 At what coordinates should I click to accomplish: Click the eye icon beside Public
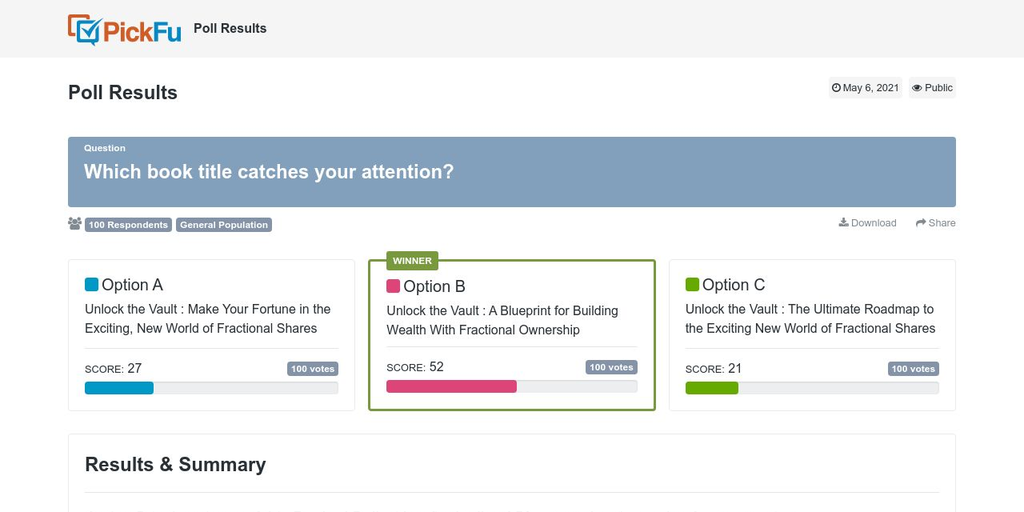917,88
